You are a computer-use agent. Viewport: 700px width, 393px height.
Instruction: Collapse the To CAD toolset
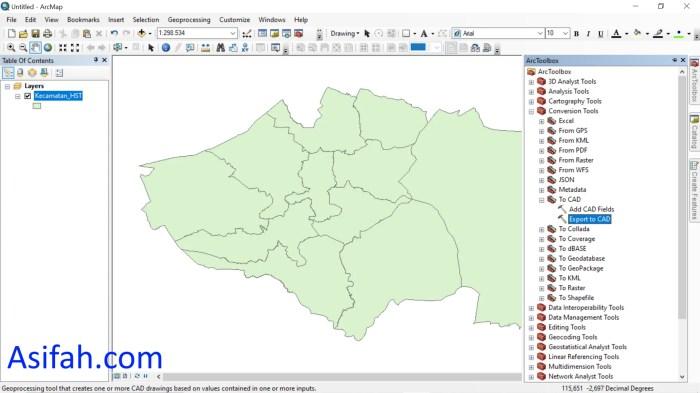pos(542,200)
